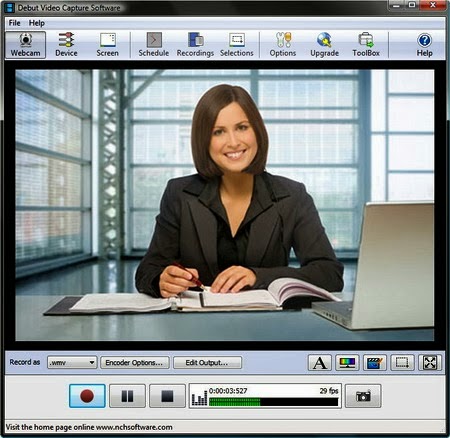
Task: Click the green audio level bar
Action: 235,402
